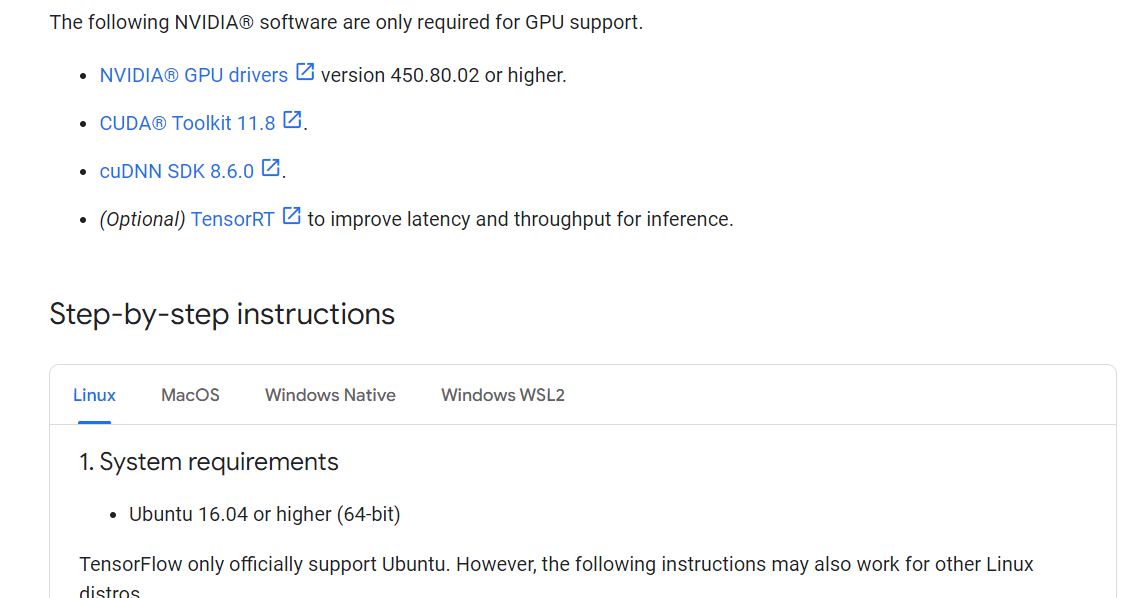Click external-link icon beside NVIDIA GPU drivers

point(306,72)
